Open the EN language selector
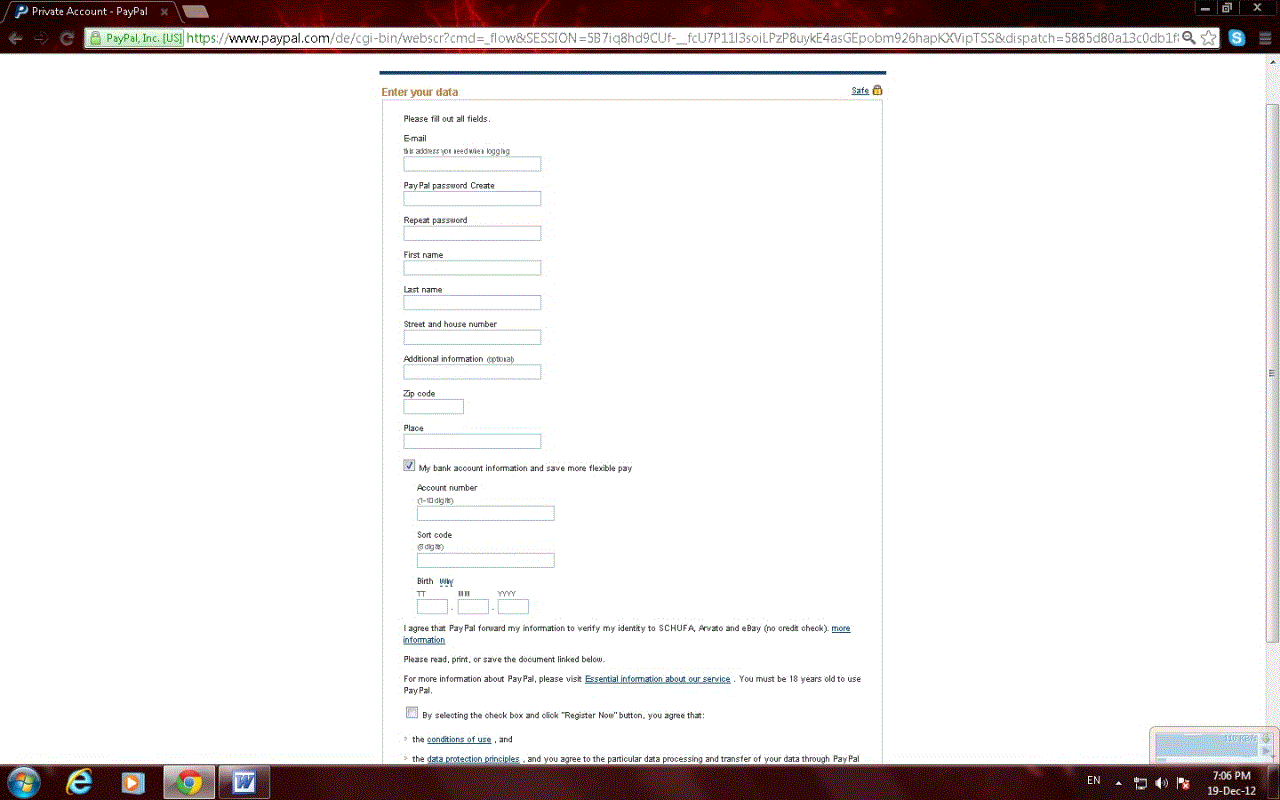The width and height of the screenshot is (1280, 800). click(1093, 780)
